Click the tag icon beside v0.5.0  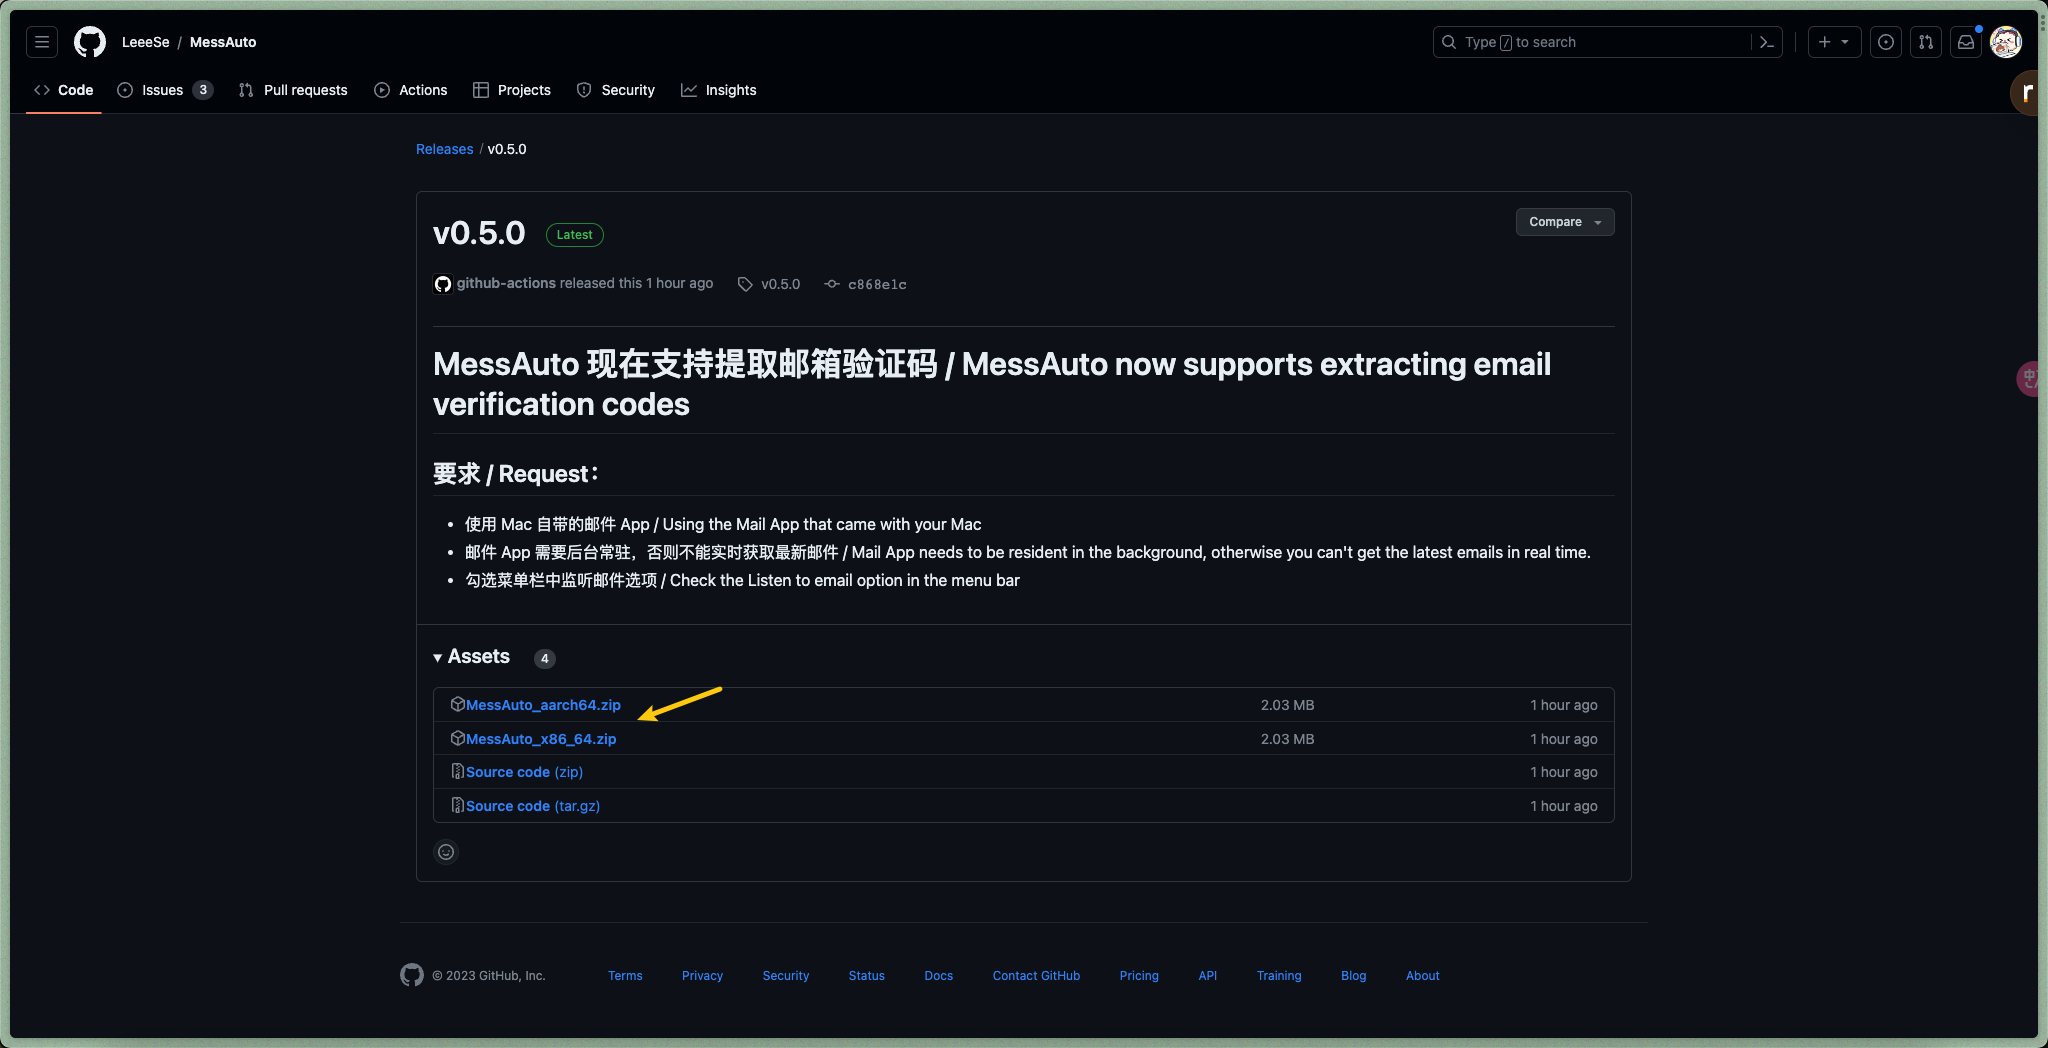coord(745,284)
